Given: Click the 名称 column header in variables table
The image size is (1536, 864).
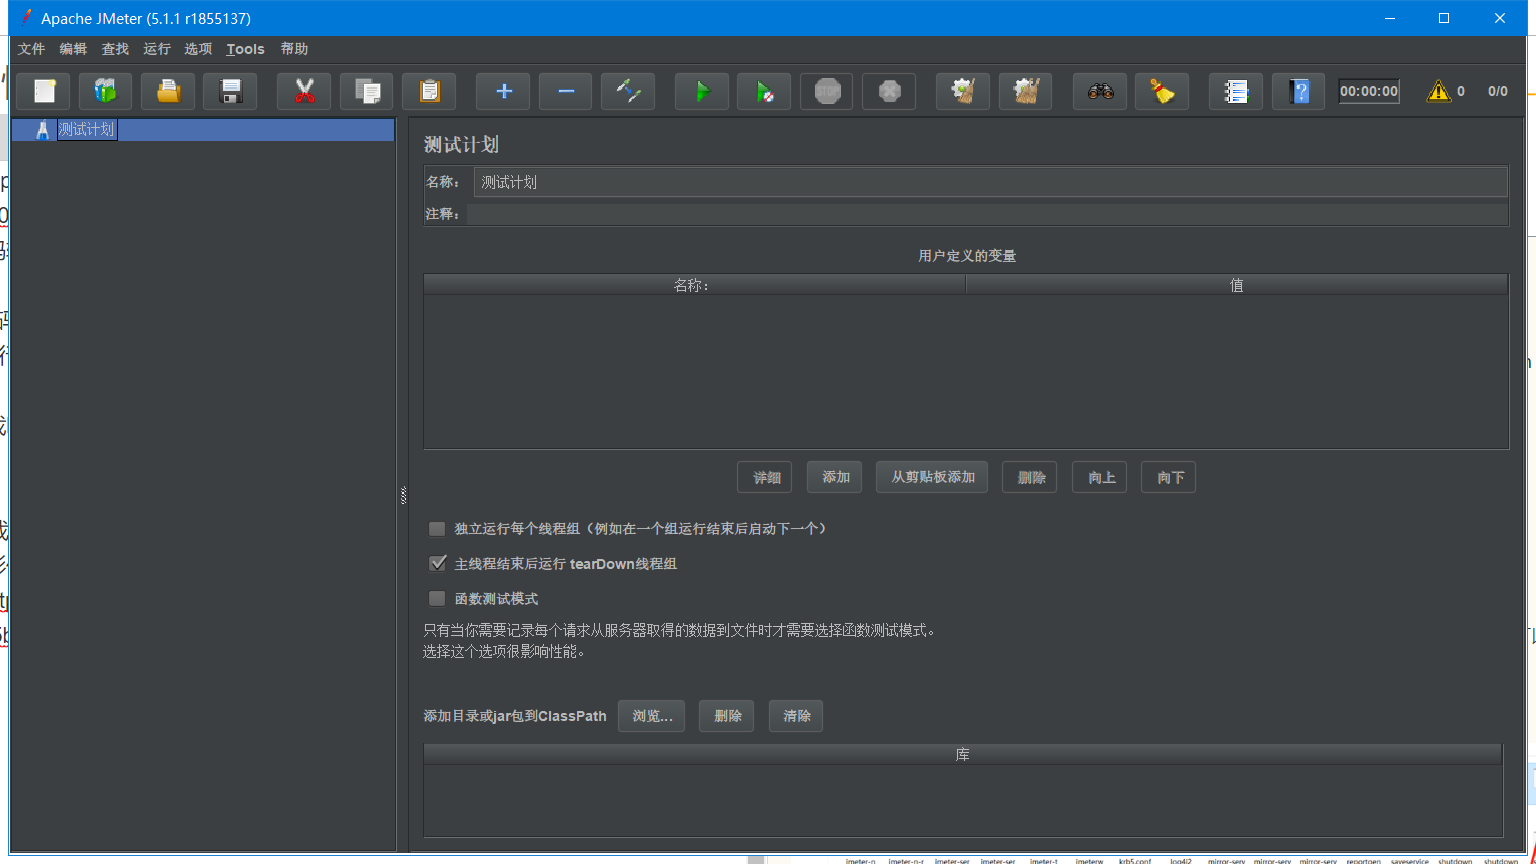Looking at the screenshot, I should pos(694,285).
